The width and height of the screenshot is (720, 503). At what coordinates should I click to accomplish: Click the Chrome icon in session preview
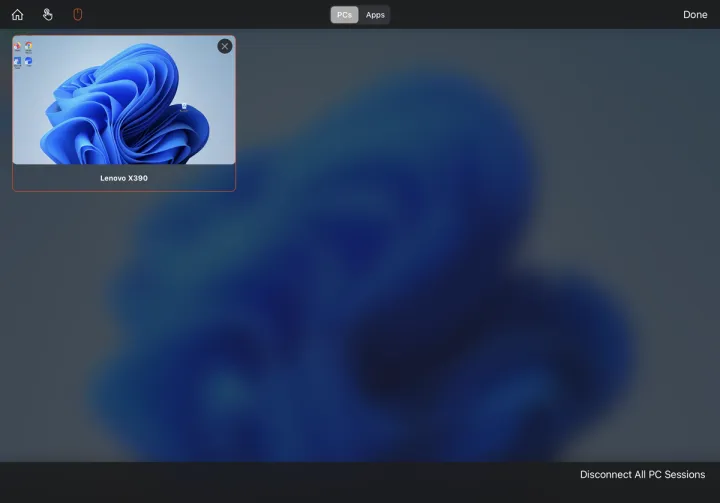pos(28,47)
